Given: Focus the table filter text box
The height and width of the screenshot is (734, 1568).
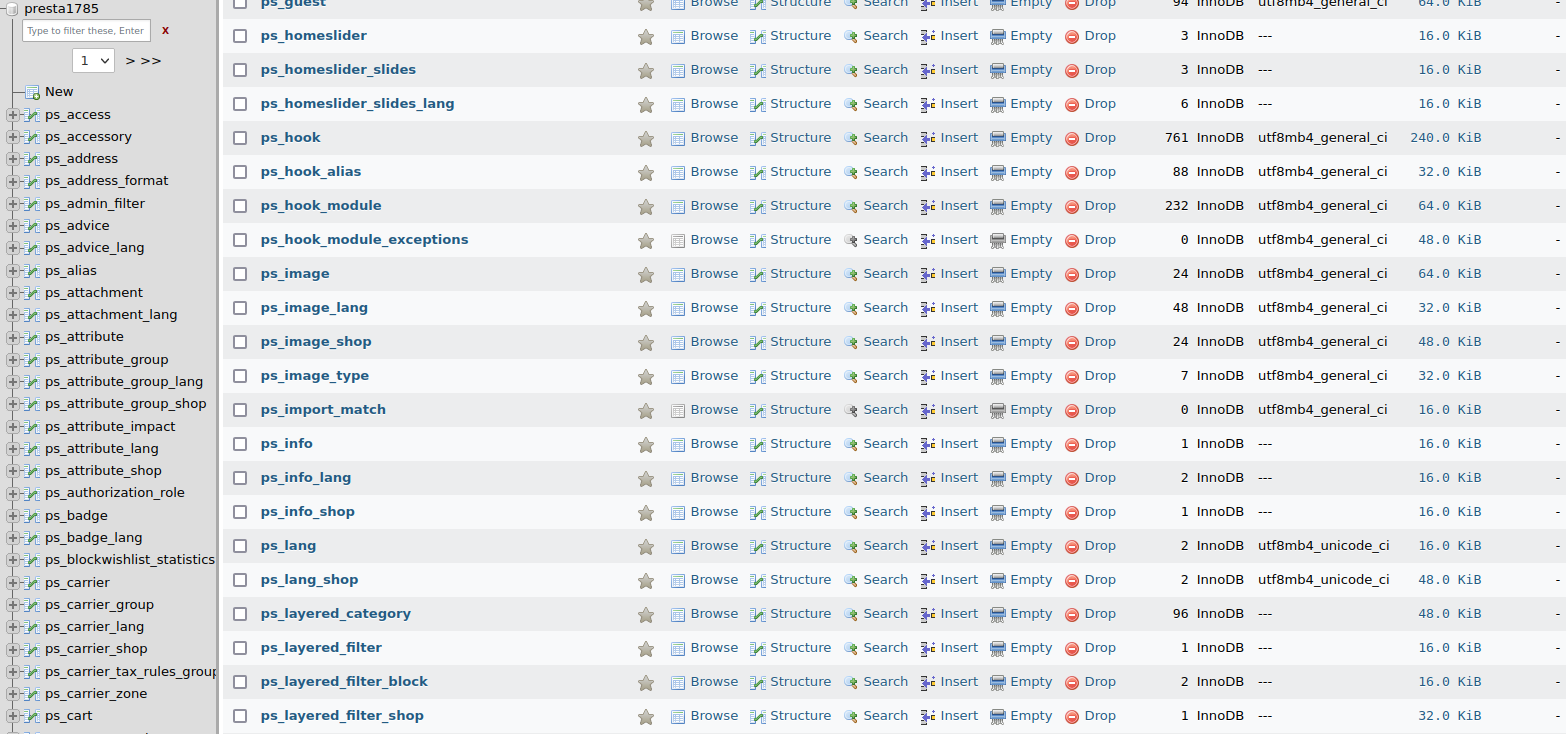Looking at the screenshot, I should pyautogui.click(x=86, y=31).
